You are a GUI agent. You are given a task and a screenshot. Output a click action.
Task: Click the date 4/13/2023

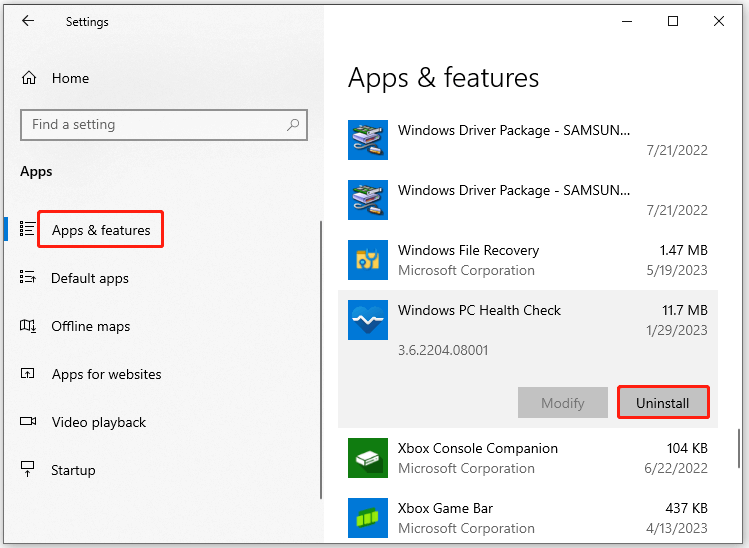pyautogui.click(x=676, y=528)
